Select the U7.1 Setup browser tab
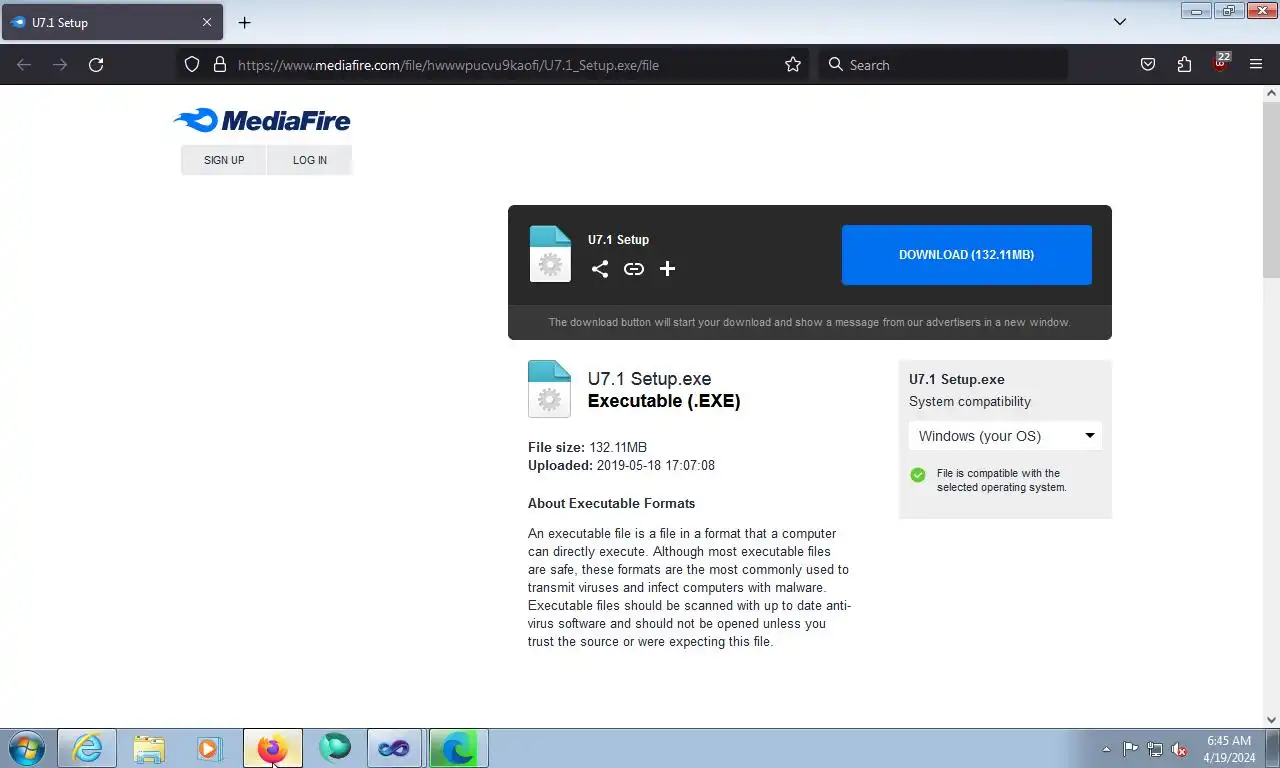 click(x=112, y=22)
